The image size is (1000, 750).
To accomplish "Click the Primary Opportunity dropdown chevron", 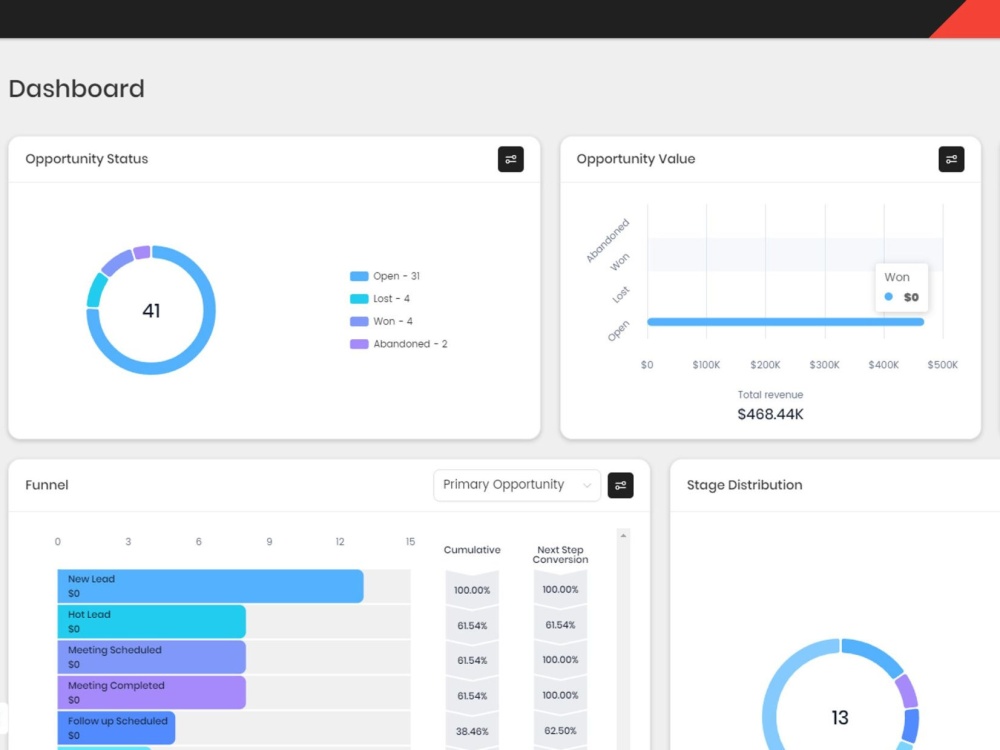I will pyautogui.click(x=586, y=485).
